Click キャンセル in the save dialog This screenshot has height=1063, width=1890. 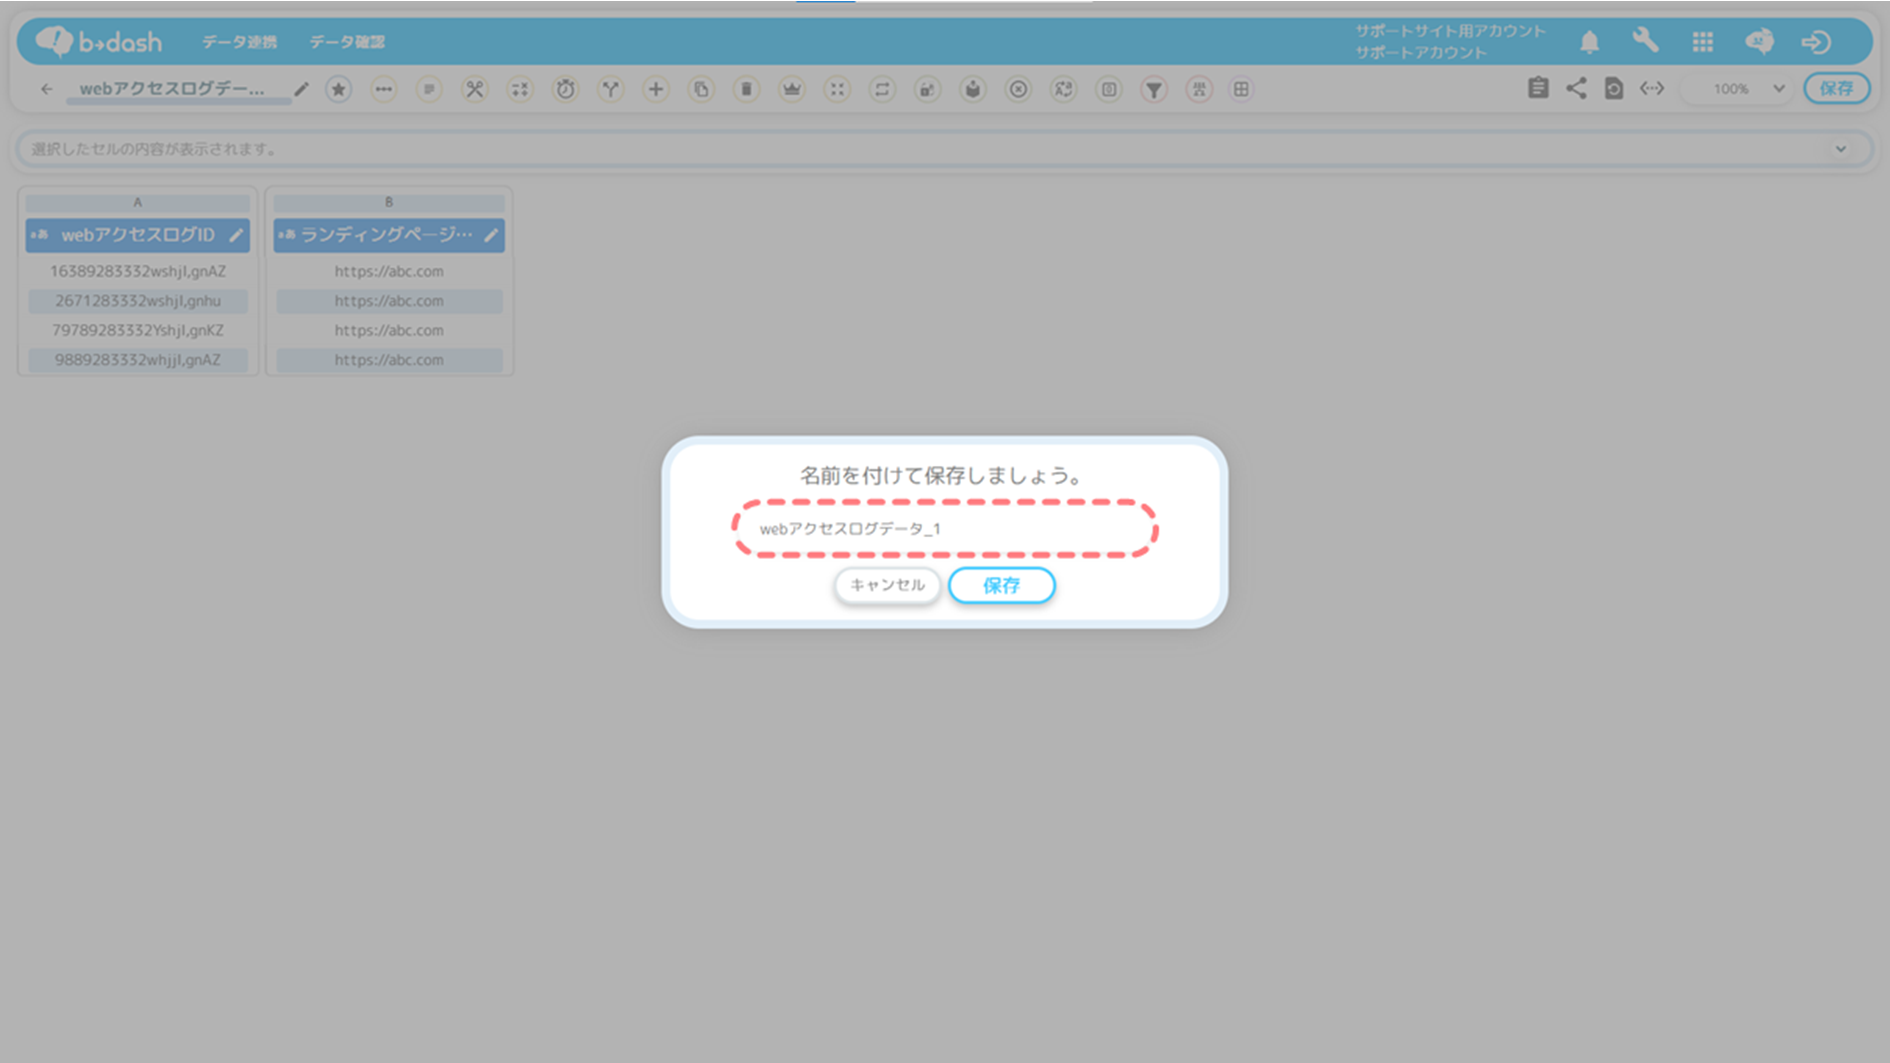coord(888,585)
